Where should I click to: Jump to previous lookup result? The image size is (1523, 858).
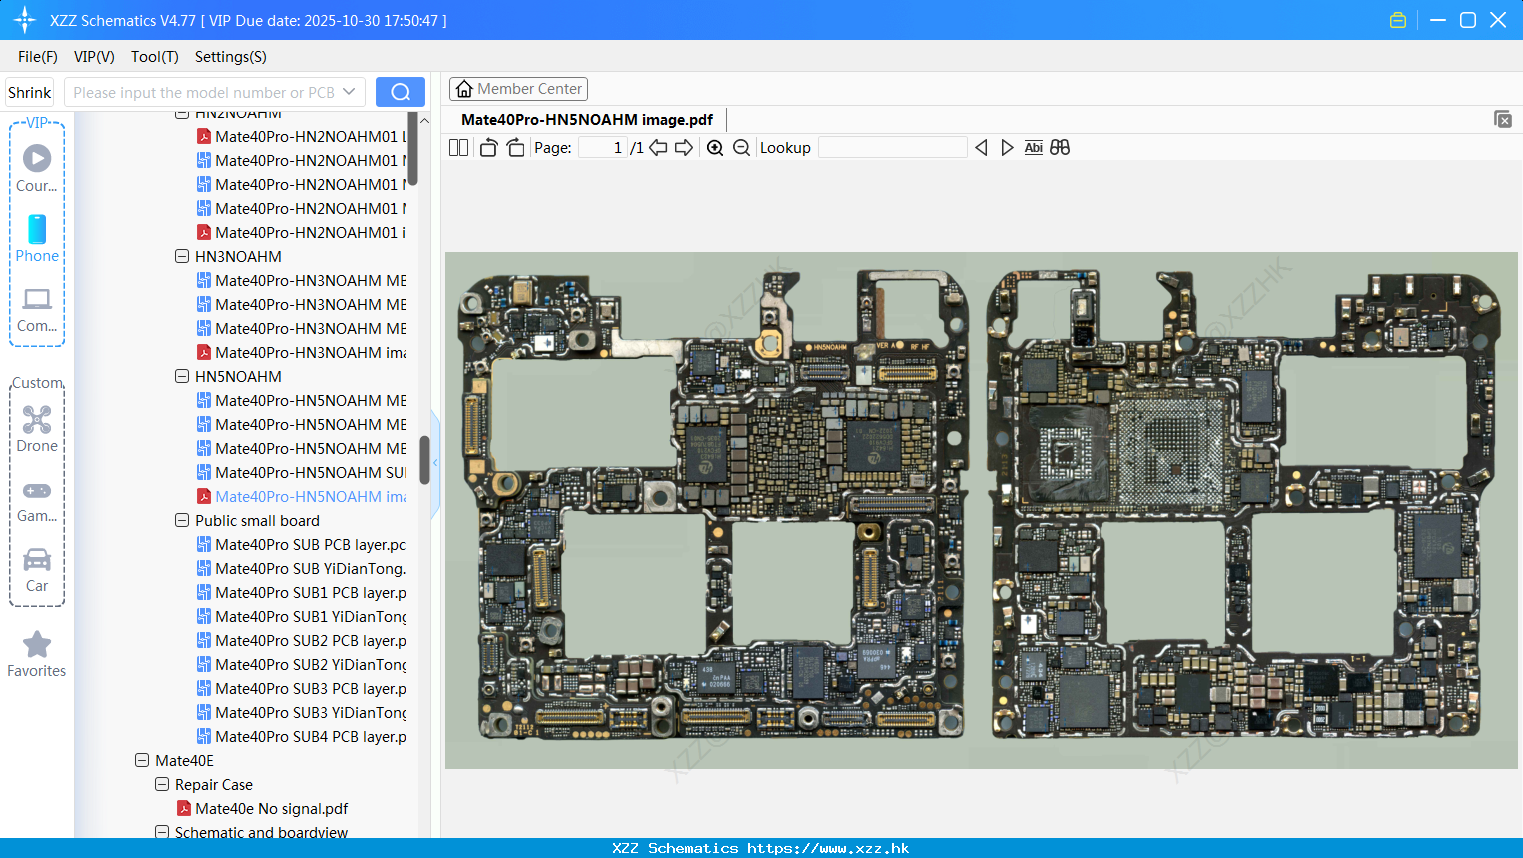(981, 148)
